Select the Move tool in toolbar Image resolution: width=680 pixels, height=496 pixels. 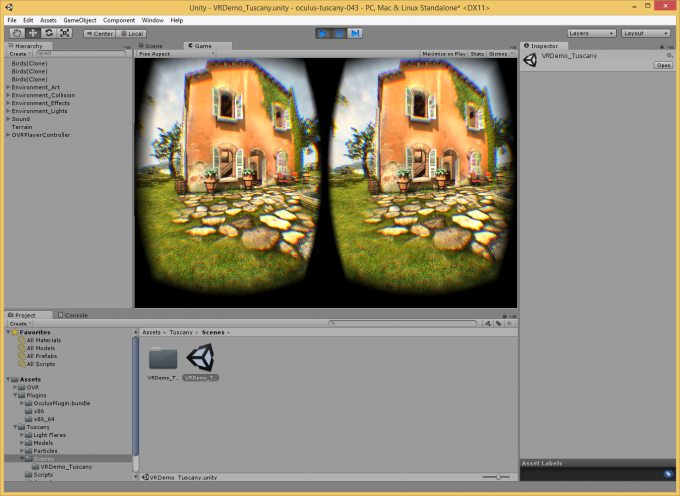click(x=33, y=33)
